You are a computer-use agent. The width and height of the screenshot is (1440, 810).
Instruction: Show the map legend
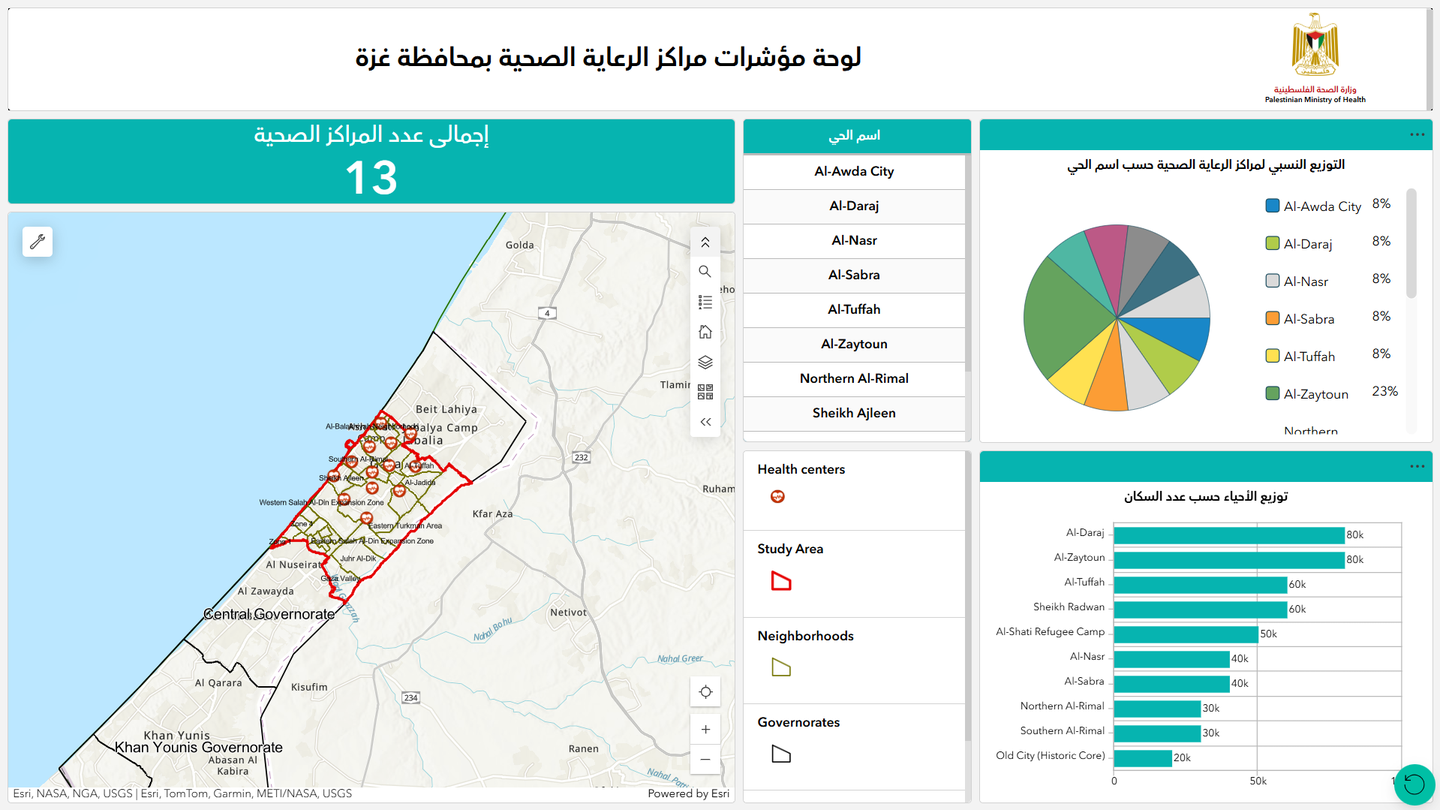click(705, 301)
